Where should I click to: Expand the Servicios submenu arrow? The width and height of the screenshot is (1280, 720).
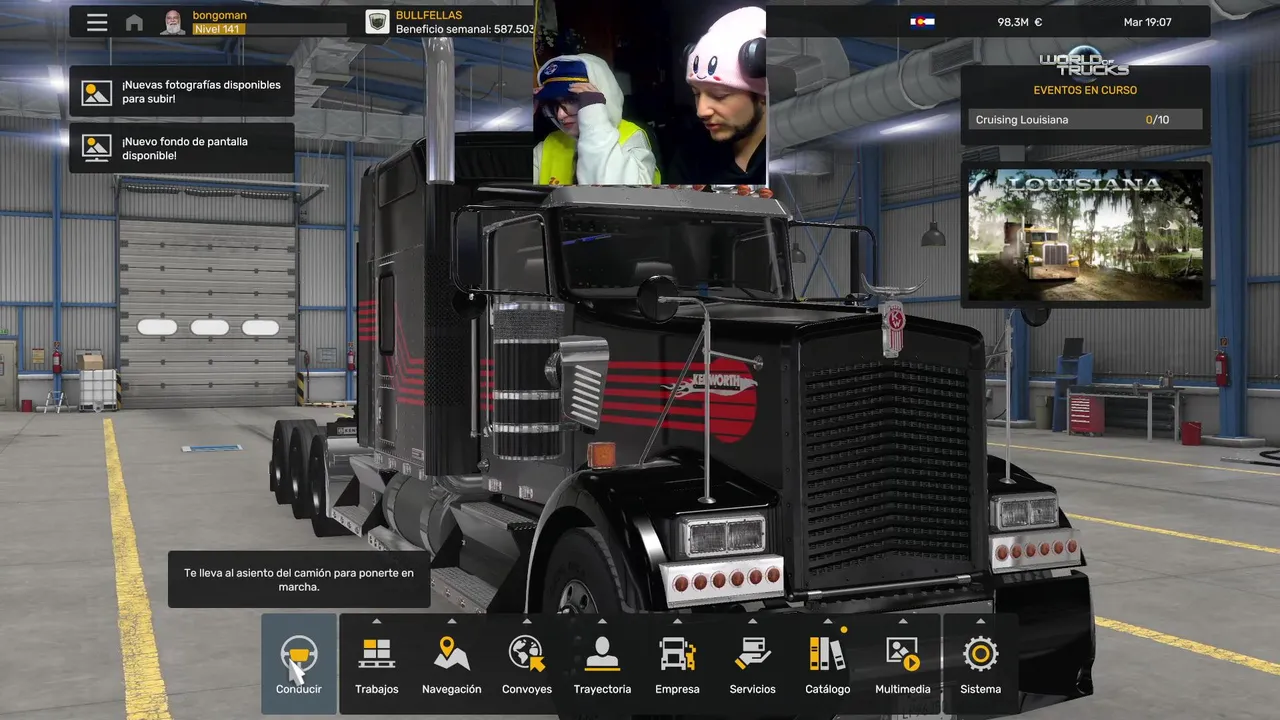click(752, 621)
